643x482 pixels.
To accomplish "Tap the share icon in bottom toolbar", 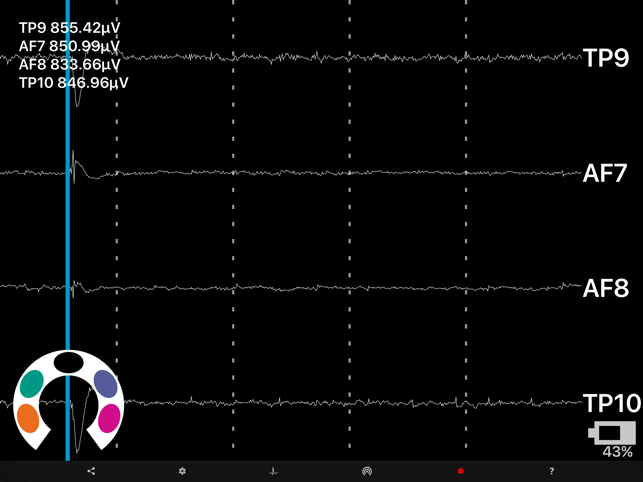I will [x=91, y=471].
